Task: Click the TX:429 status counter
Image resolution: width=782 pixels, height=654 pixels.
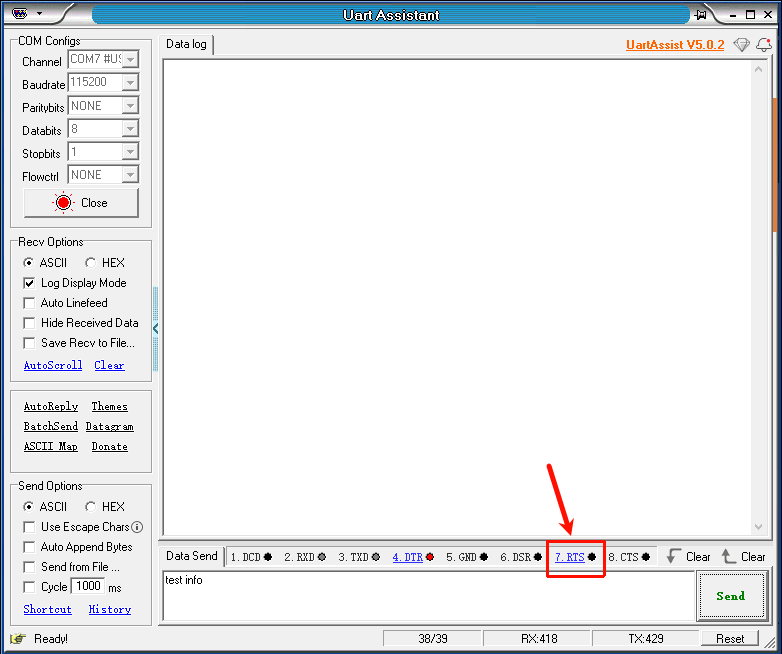Action: pos(645,639)
